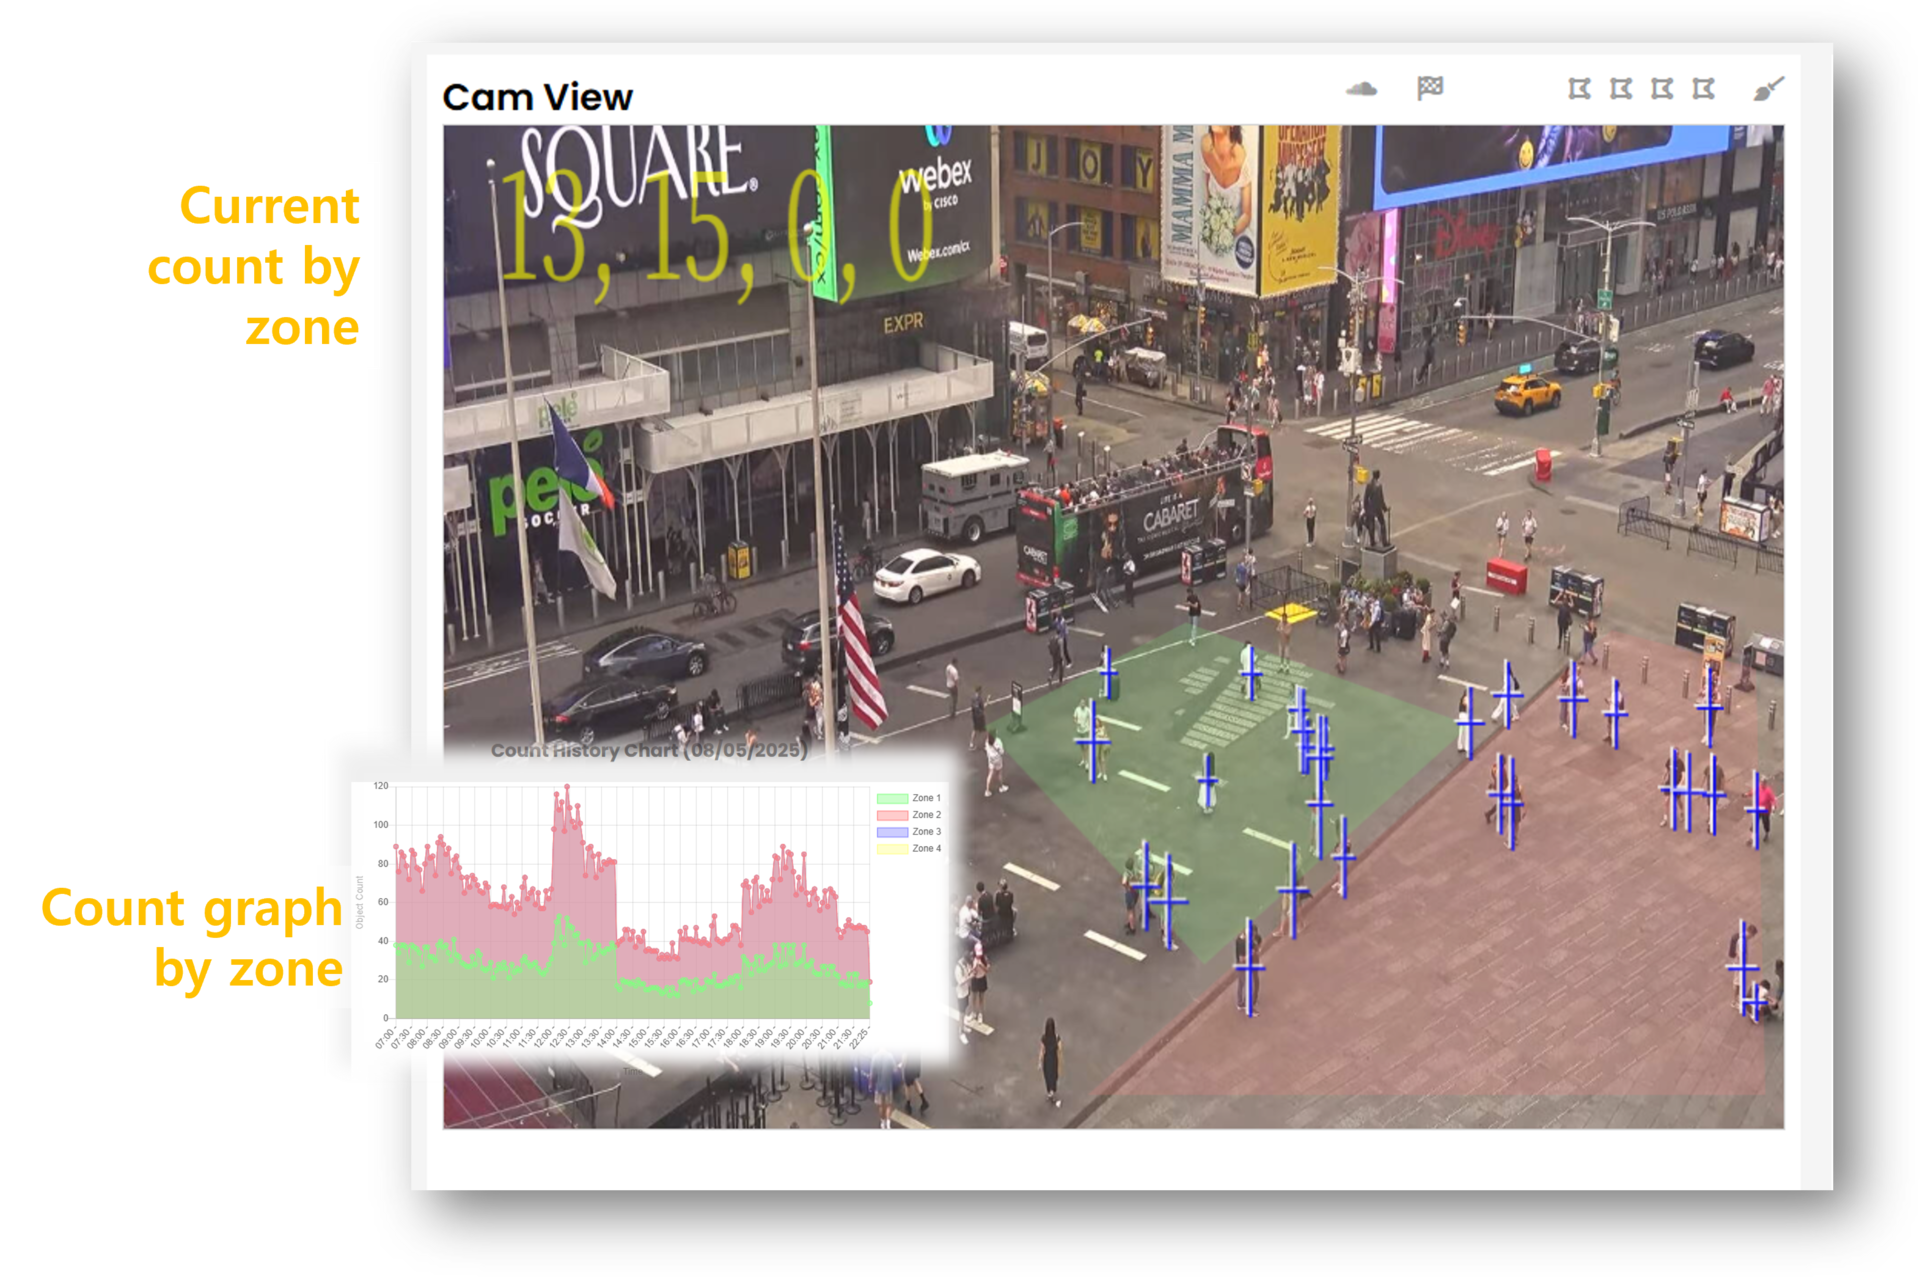Click the Cam View heading

point(537,97)
